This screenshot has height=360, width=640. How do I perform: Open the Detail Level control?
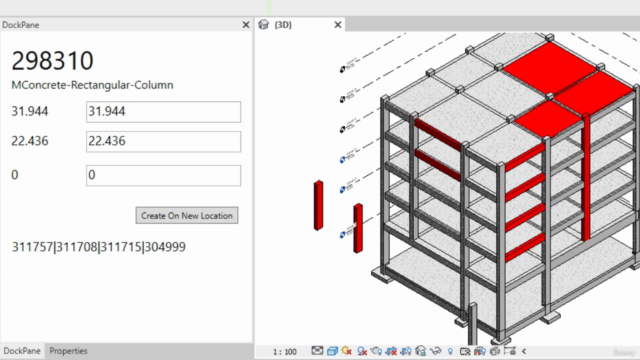tap(317, 351)
